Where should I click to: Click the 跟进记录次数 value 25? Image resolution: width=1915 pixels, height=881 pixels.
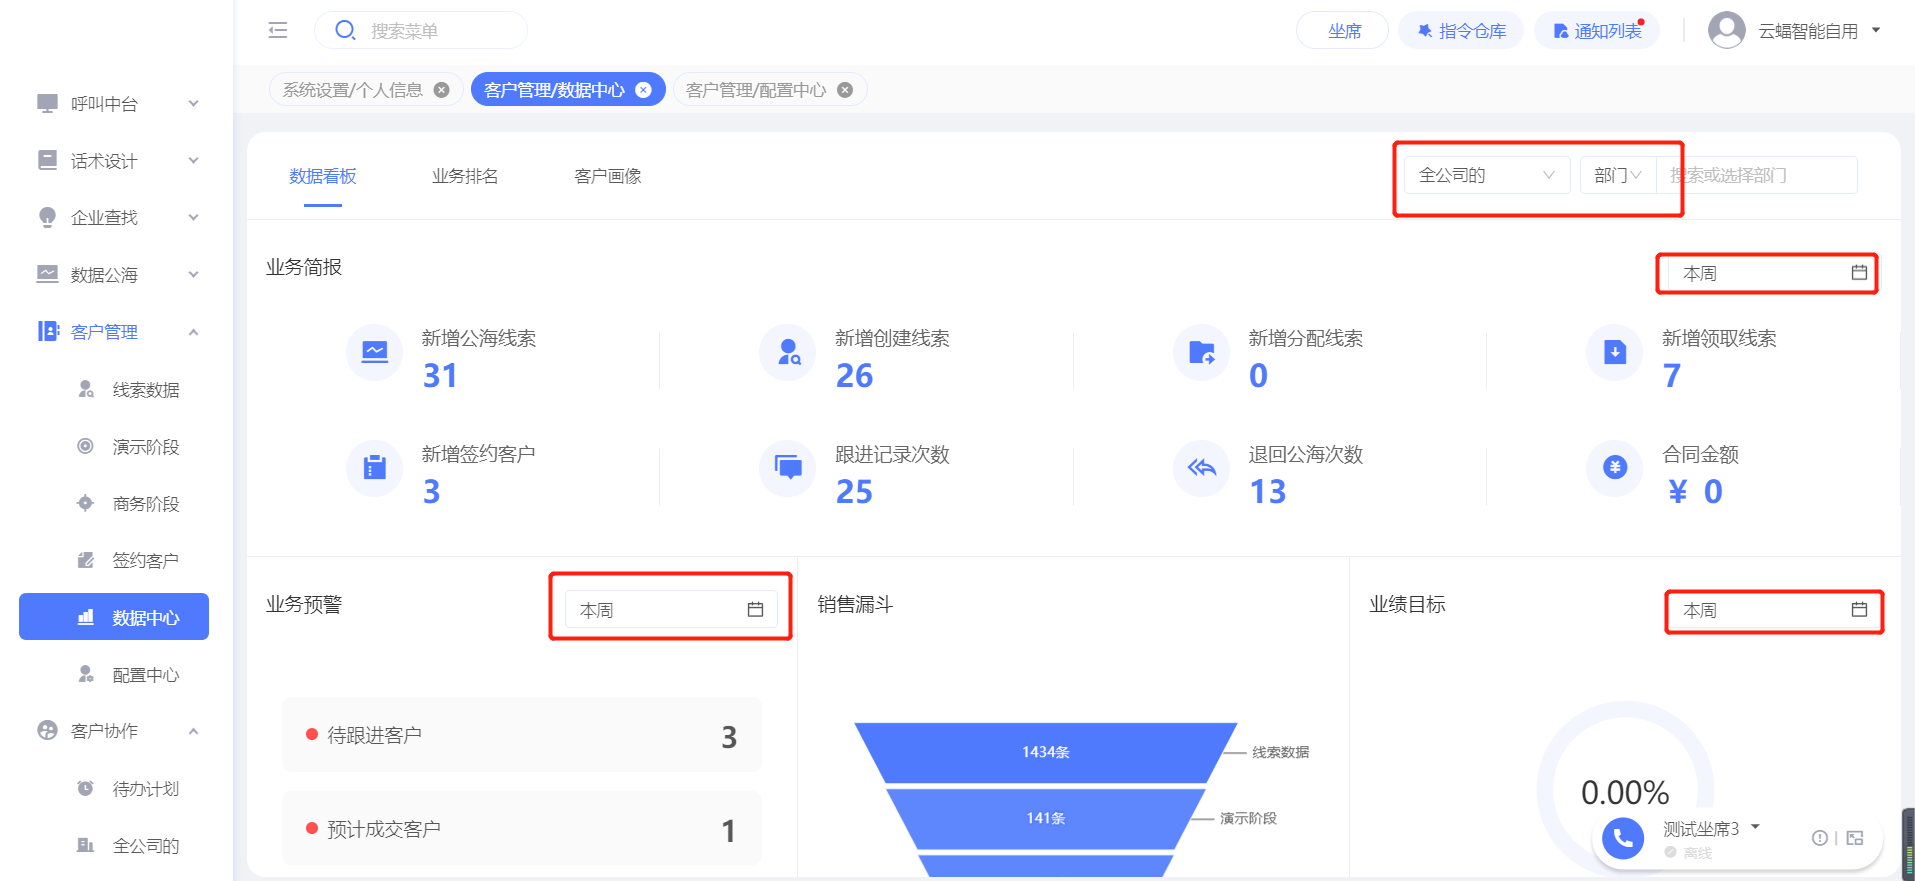(x=854, y=492)
